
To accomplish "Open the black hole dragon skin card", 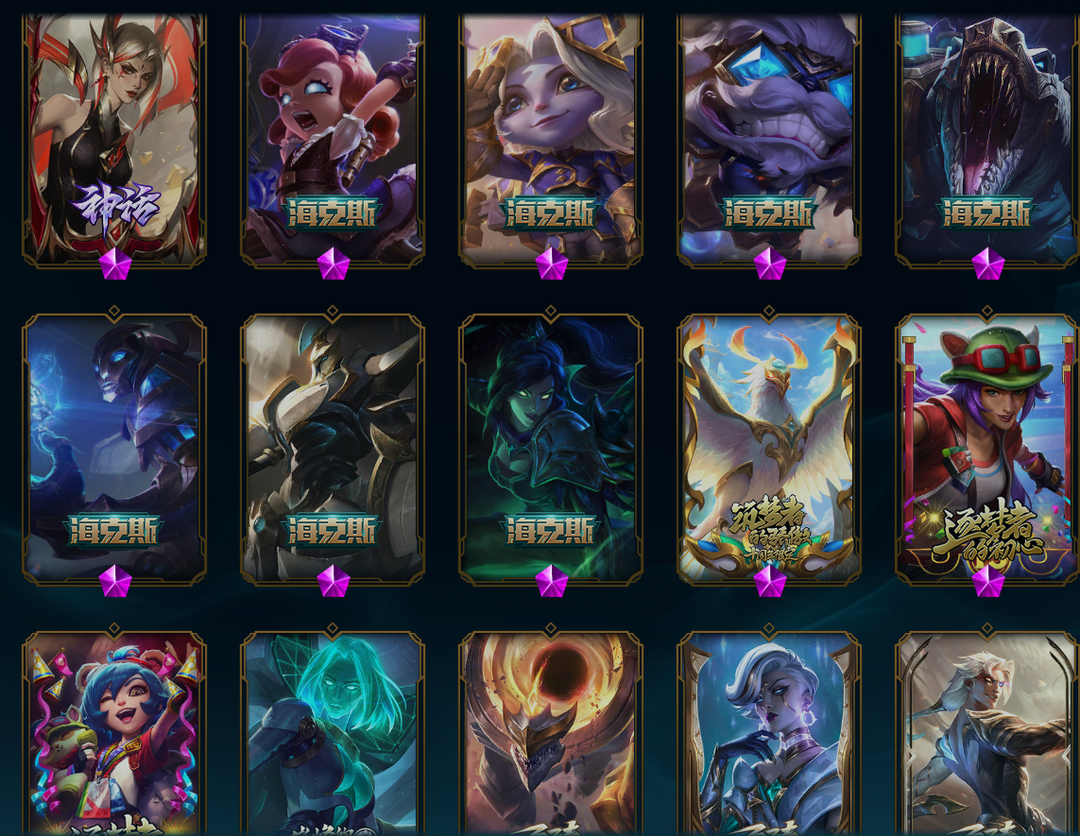I will [550, 731].
